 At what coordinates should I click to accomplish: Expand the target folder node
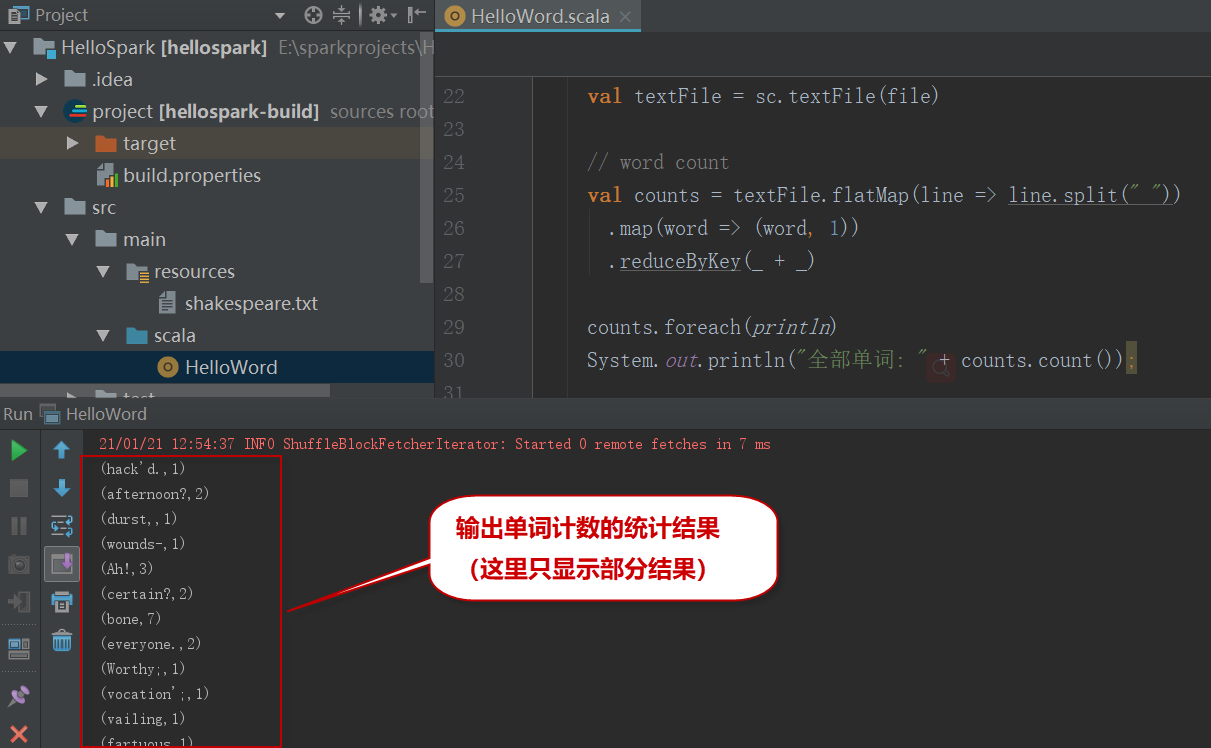(72, 143)
